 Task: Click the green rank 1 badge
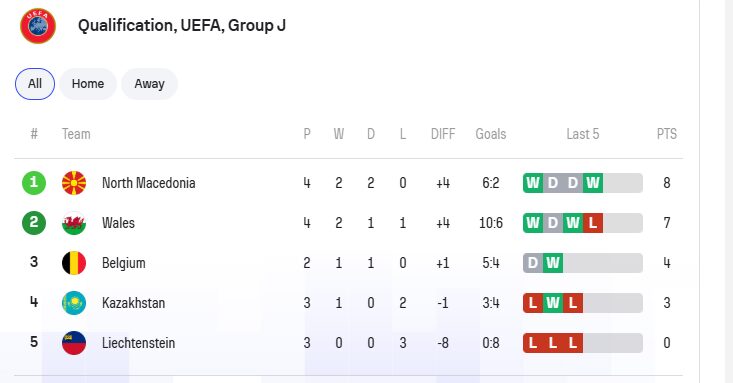point(34,183)
